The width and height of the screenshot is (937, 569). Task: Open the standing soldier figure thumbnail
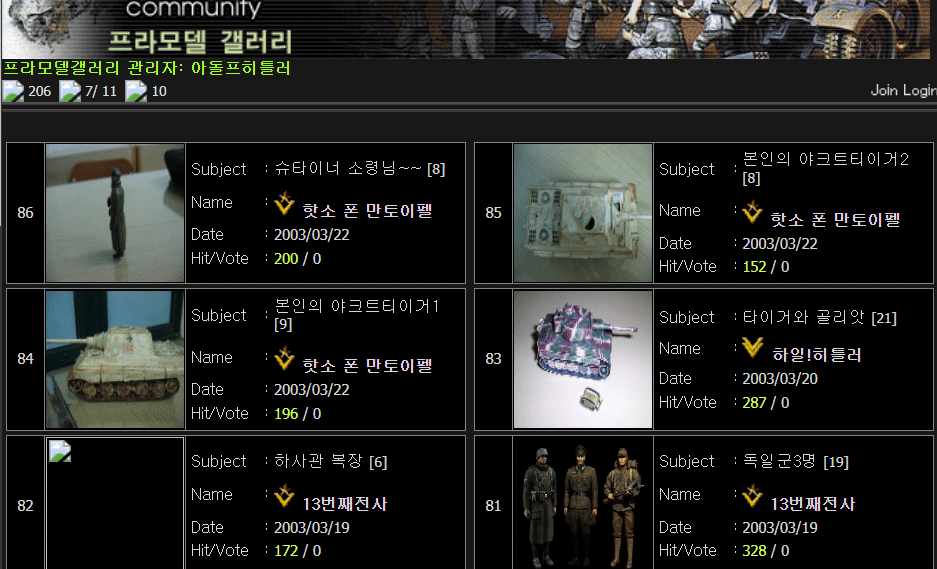click(115, 213)
